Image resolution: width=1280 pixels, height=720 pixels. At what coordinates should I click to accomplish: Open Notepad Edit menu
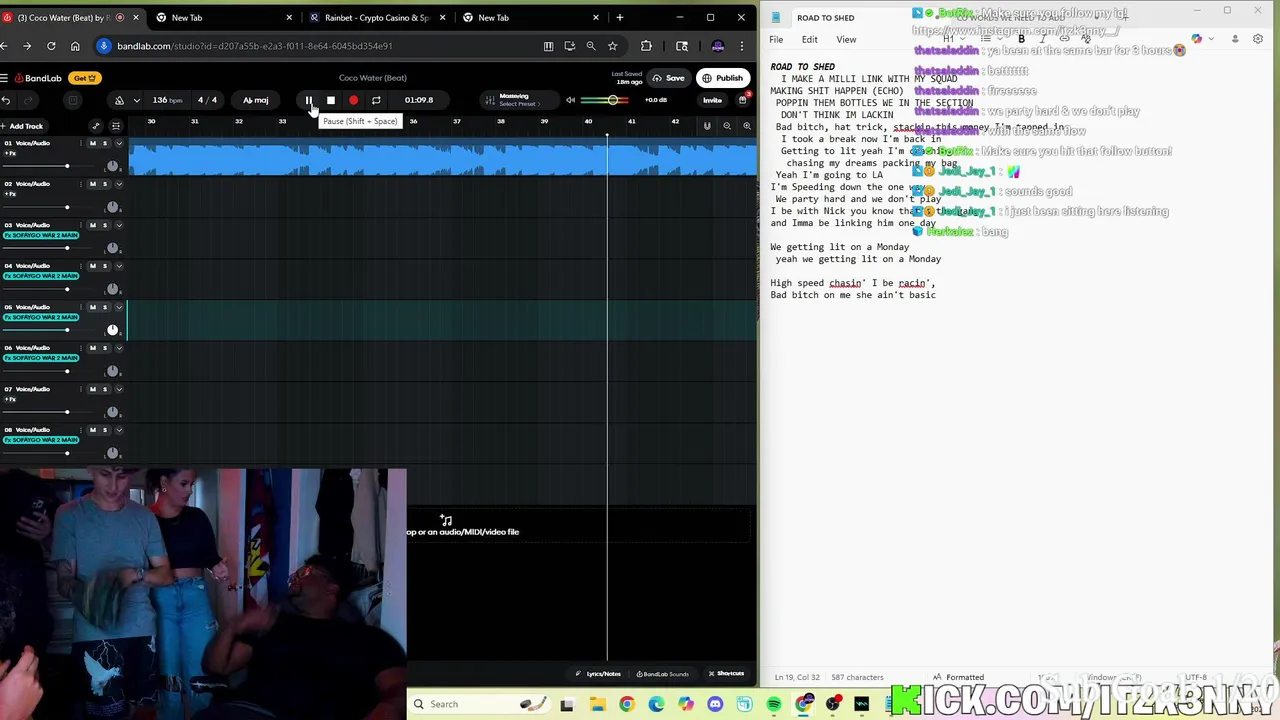point(809,40)
